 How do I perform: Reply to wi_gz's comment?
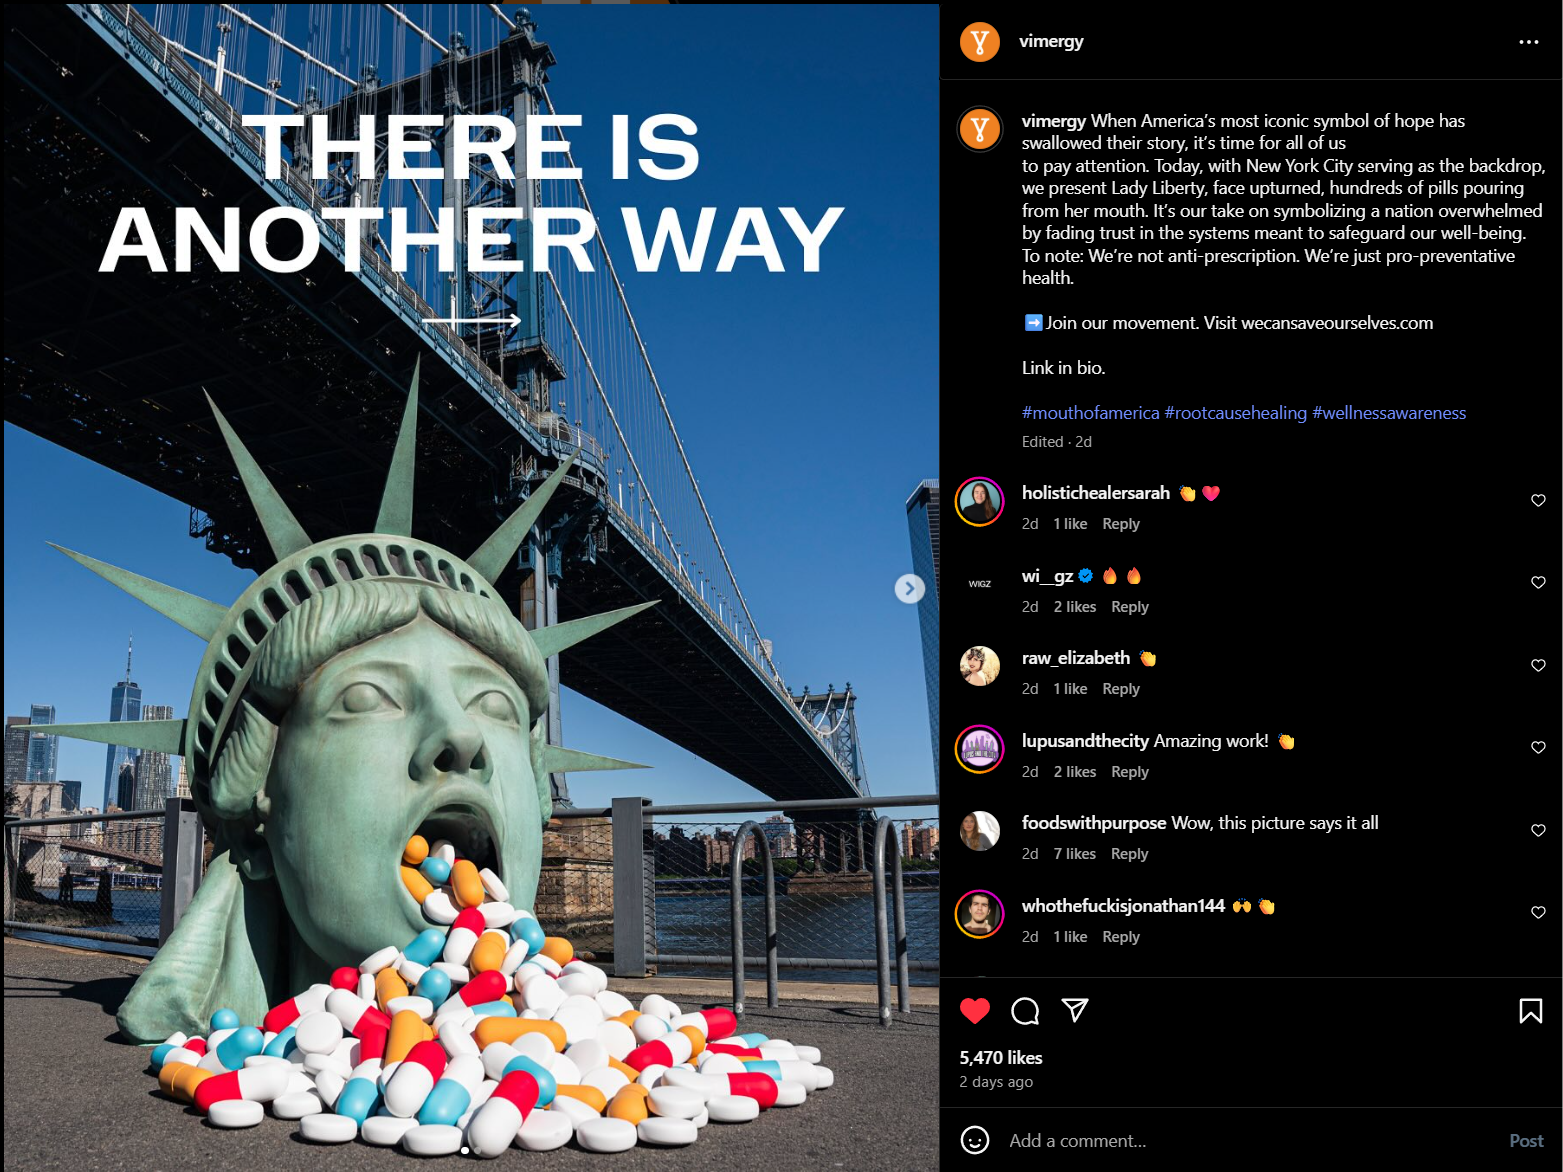pos(1130,607)
